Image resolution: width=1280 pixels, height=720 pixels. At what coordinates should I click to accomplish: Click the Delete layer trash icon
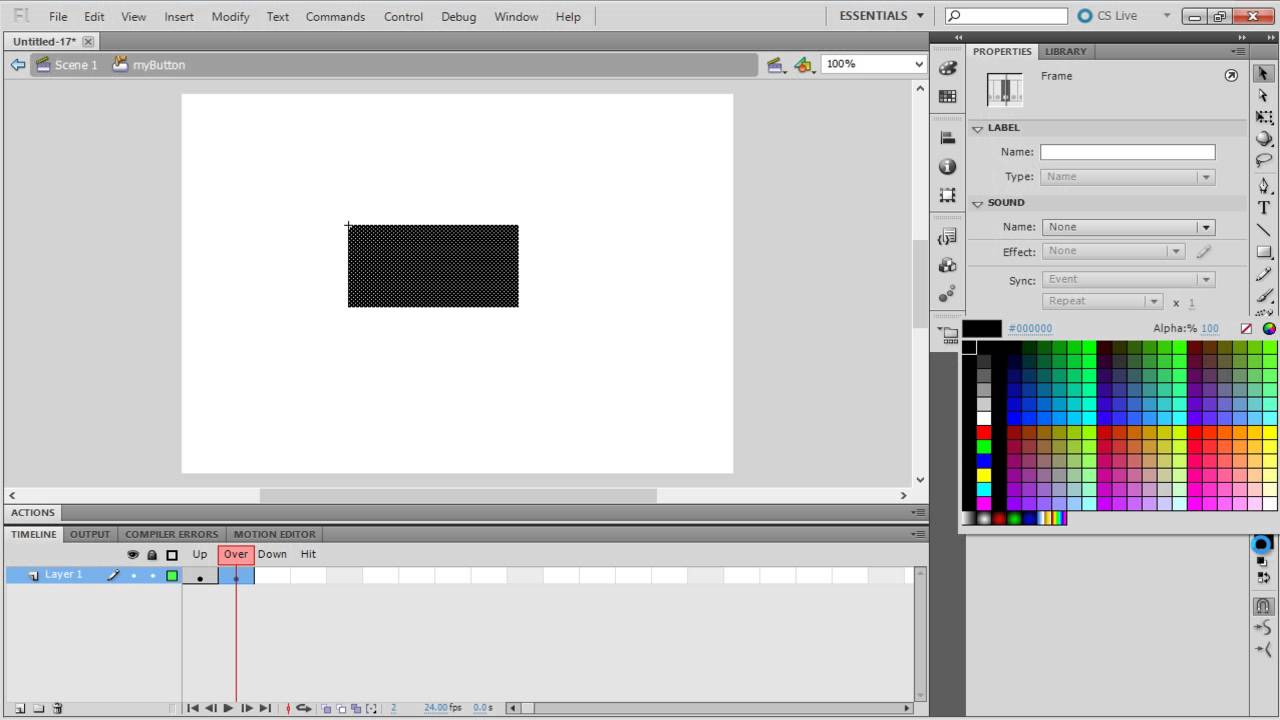click(x=57, y=708)
